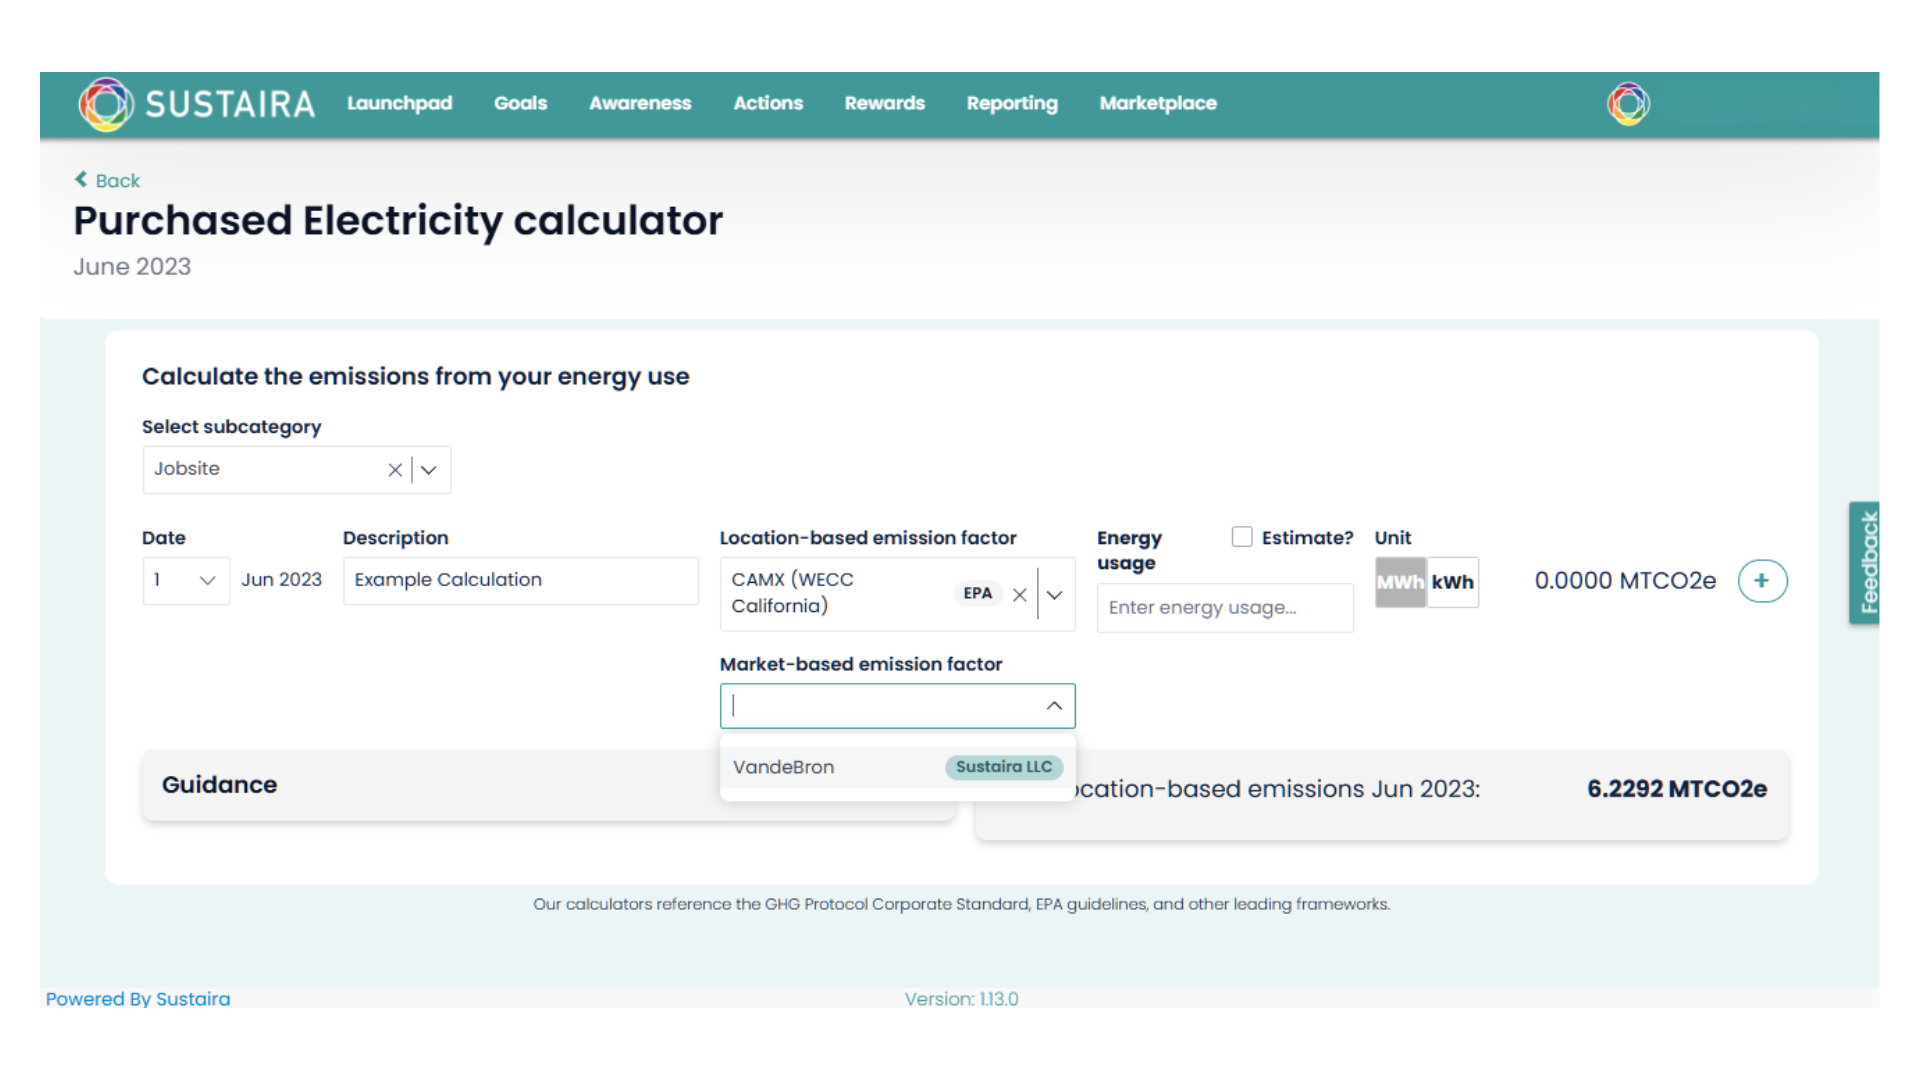Switch energy unit to MWh
The height and width of the screenshot is (1080, 1920).
point(1399,582)
